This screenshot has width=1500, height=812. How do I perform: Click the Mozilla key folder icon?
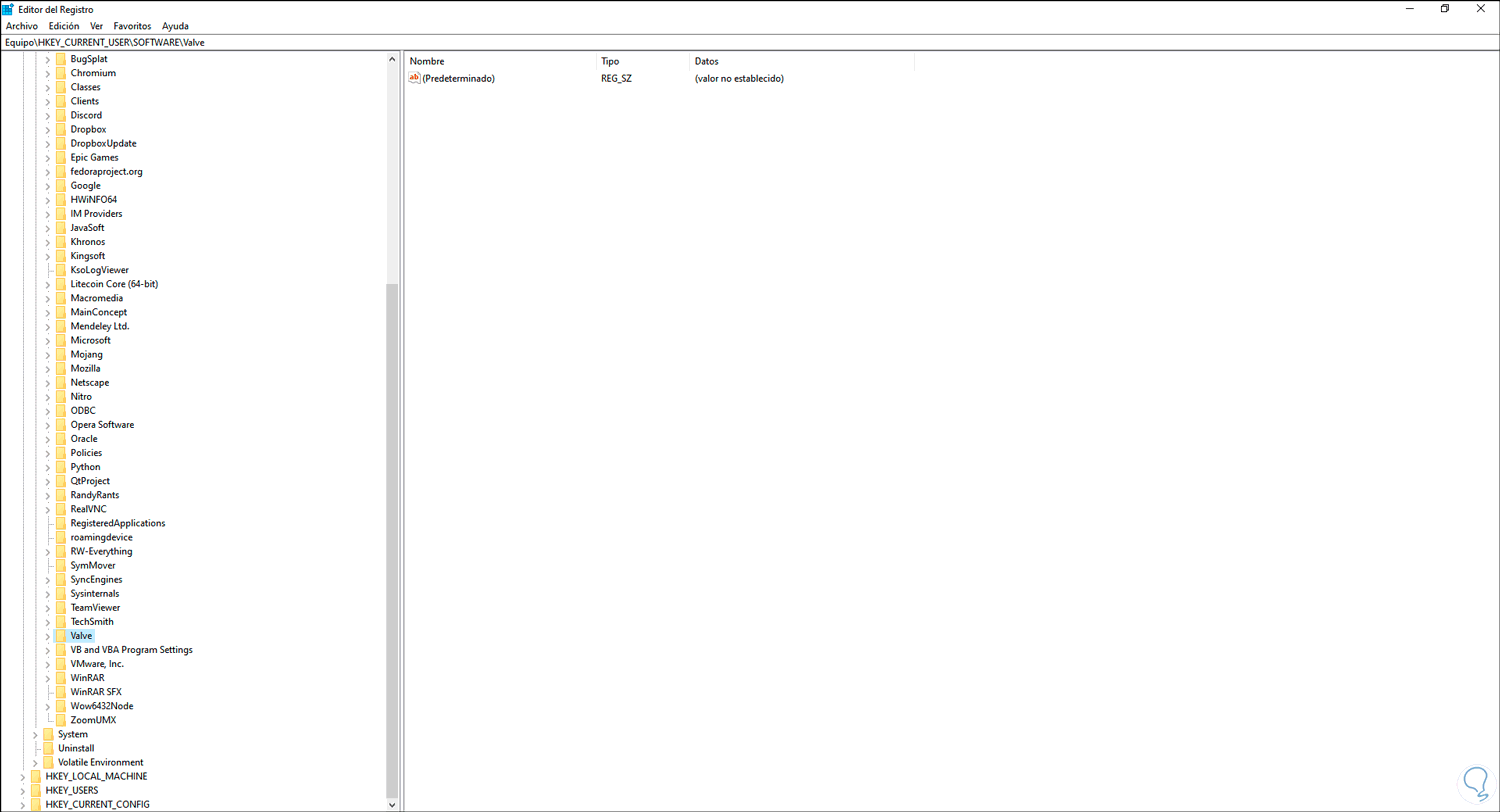(61, 368)
